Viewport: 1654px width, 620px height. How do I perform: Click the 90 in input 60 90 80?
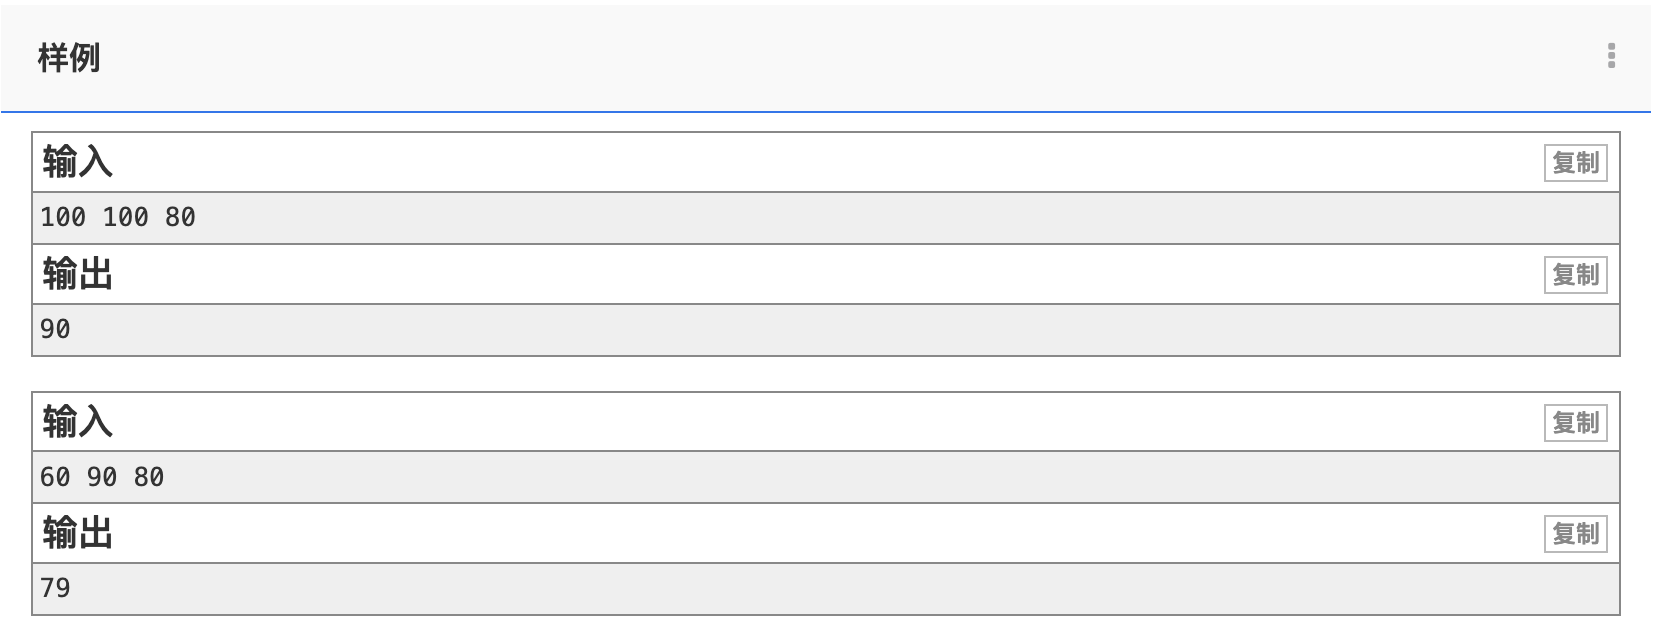tap(102, 477)
